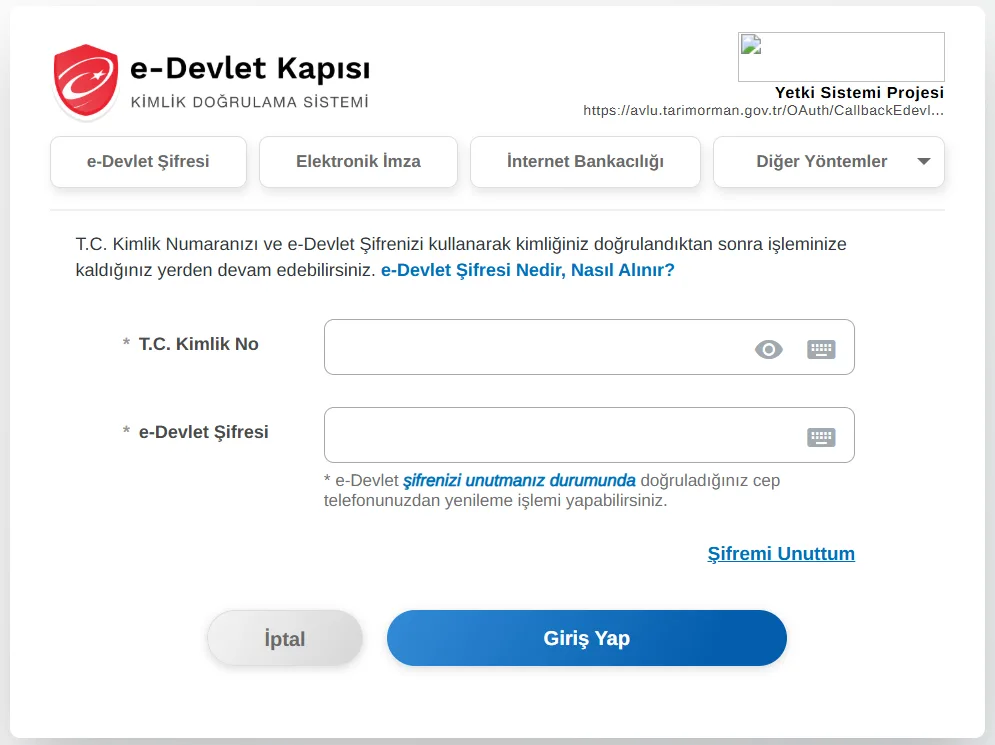The width and height of the screenshot is (995, 745).
Task: Click the KİMLİK DOĞRULAMA SİSTEMİ subtitle
Action: (x=249, y=102)
